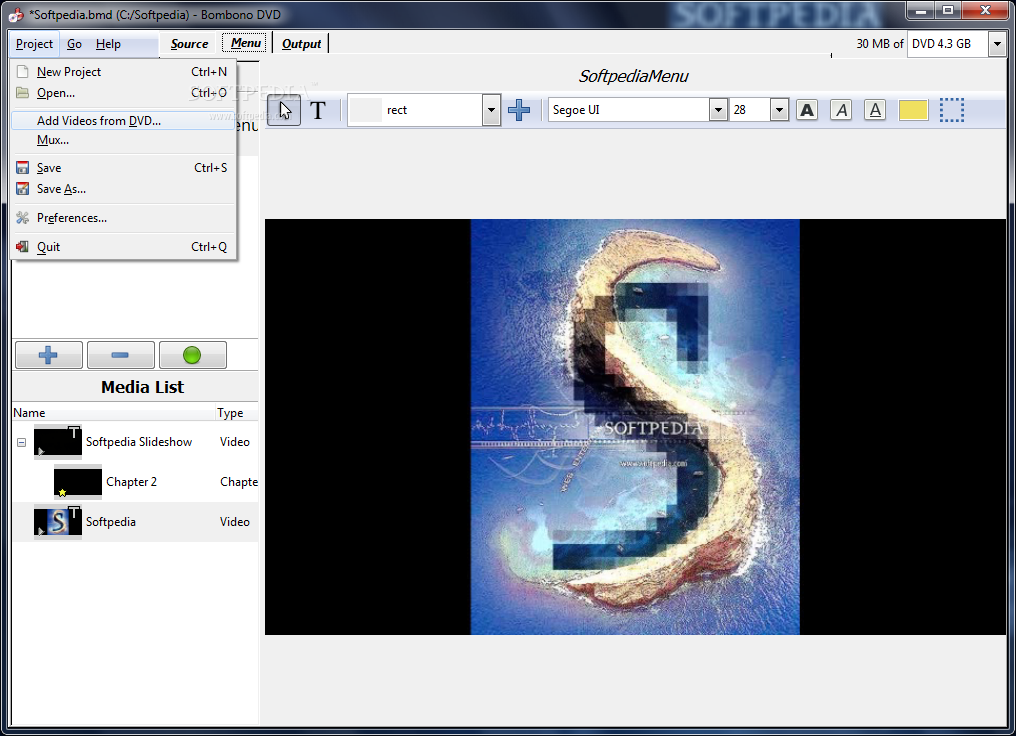Add a rect menu item with plus icon
This screenshot has width=1016, height=736.
click(x=518, y=110)
